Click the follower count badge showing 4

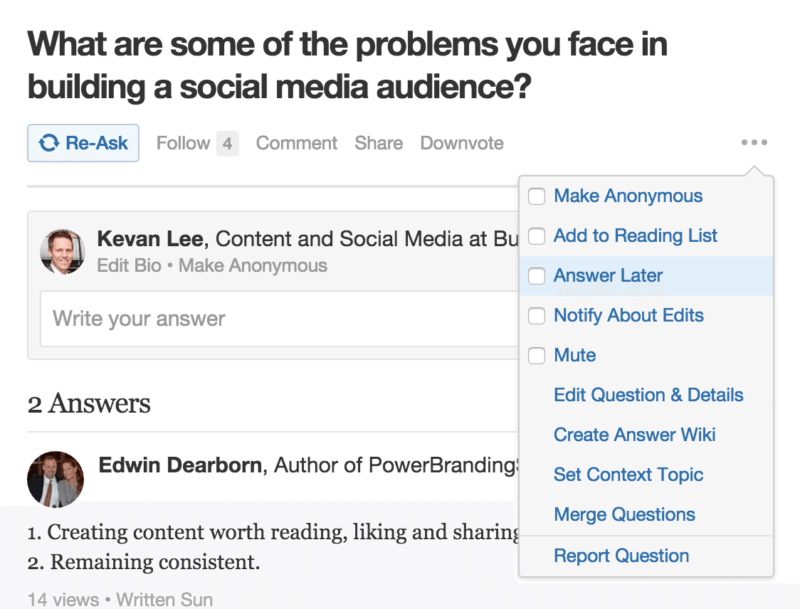(x=227, y=143)
